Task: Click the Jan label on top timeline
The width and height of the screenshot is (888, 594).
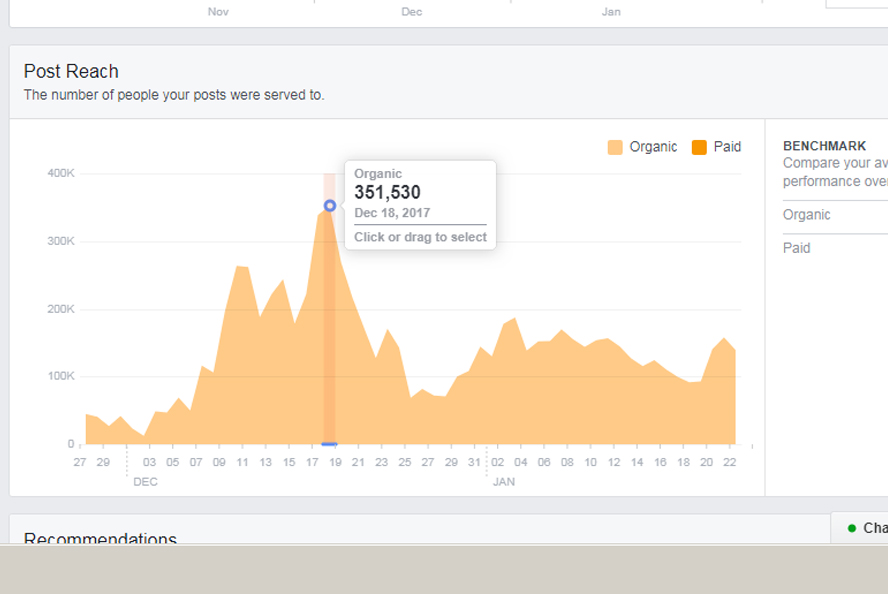Action: pos(611,12)
